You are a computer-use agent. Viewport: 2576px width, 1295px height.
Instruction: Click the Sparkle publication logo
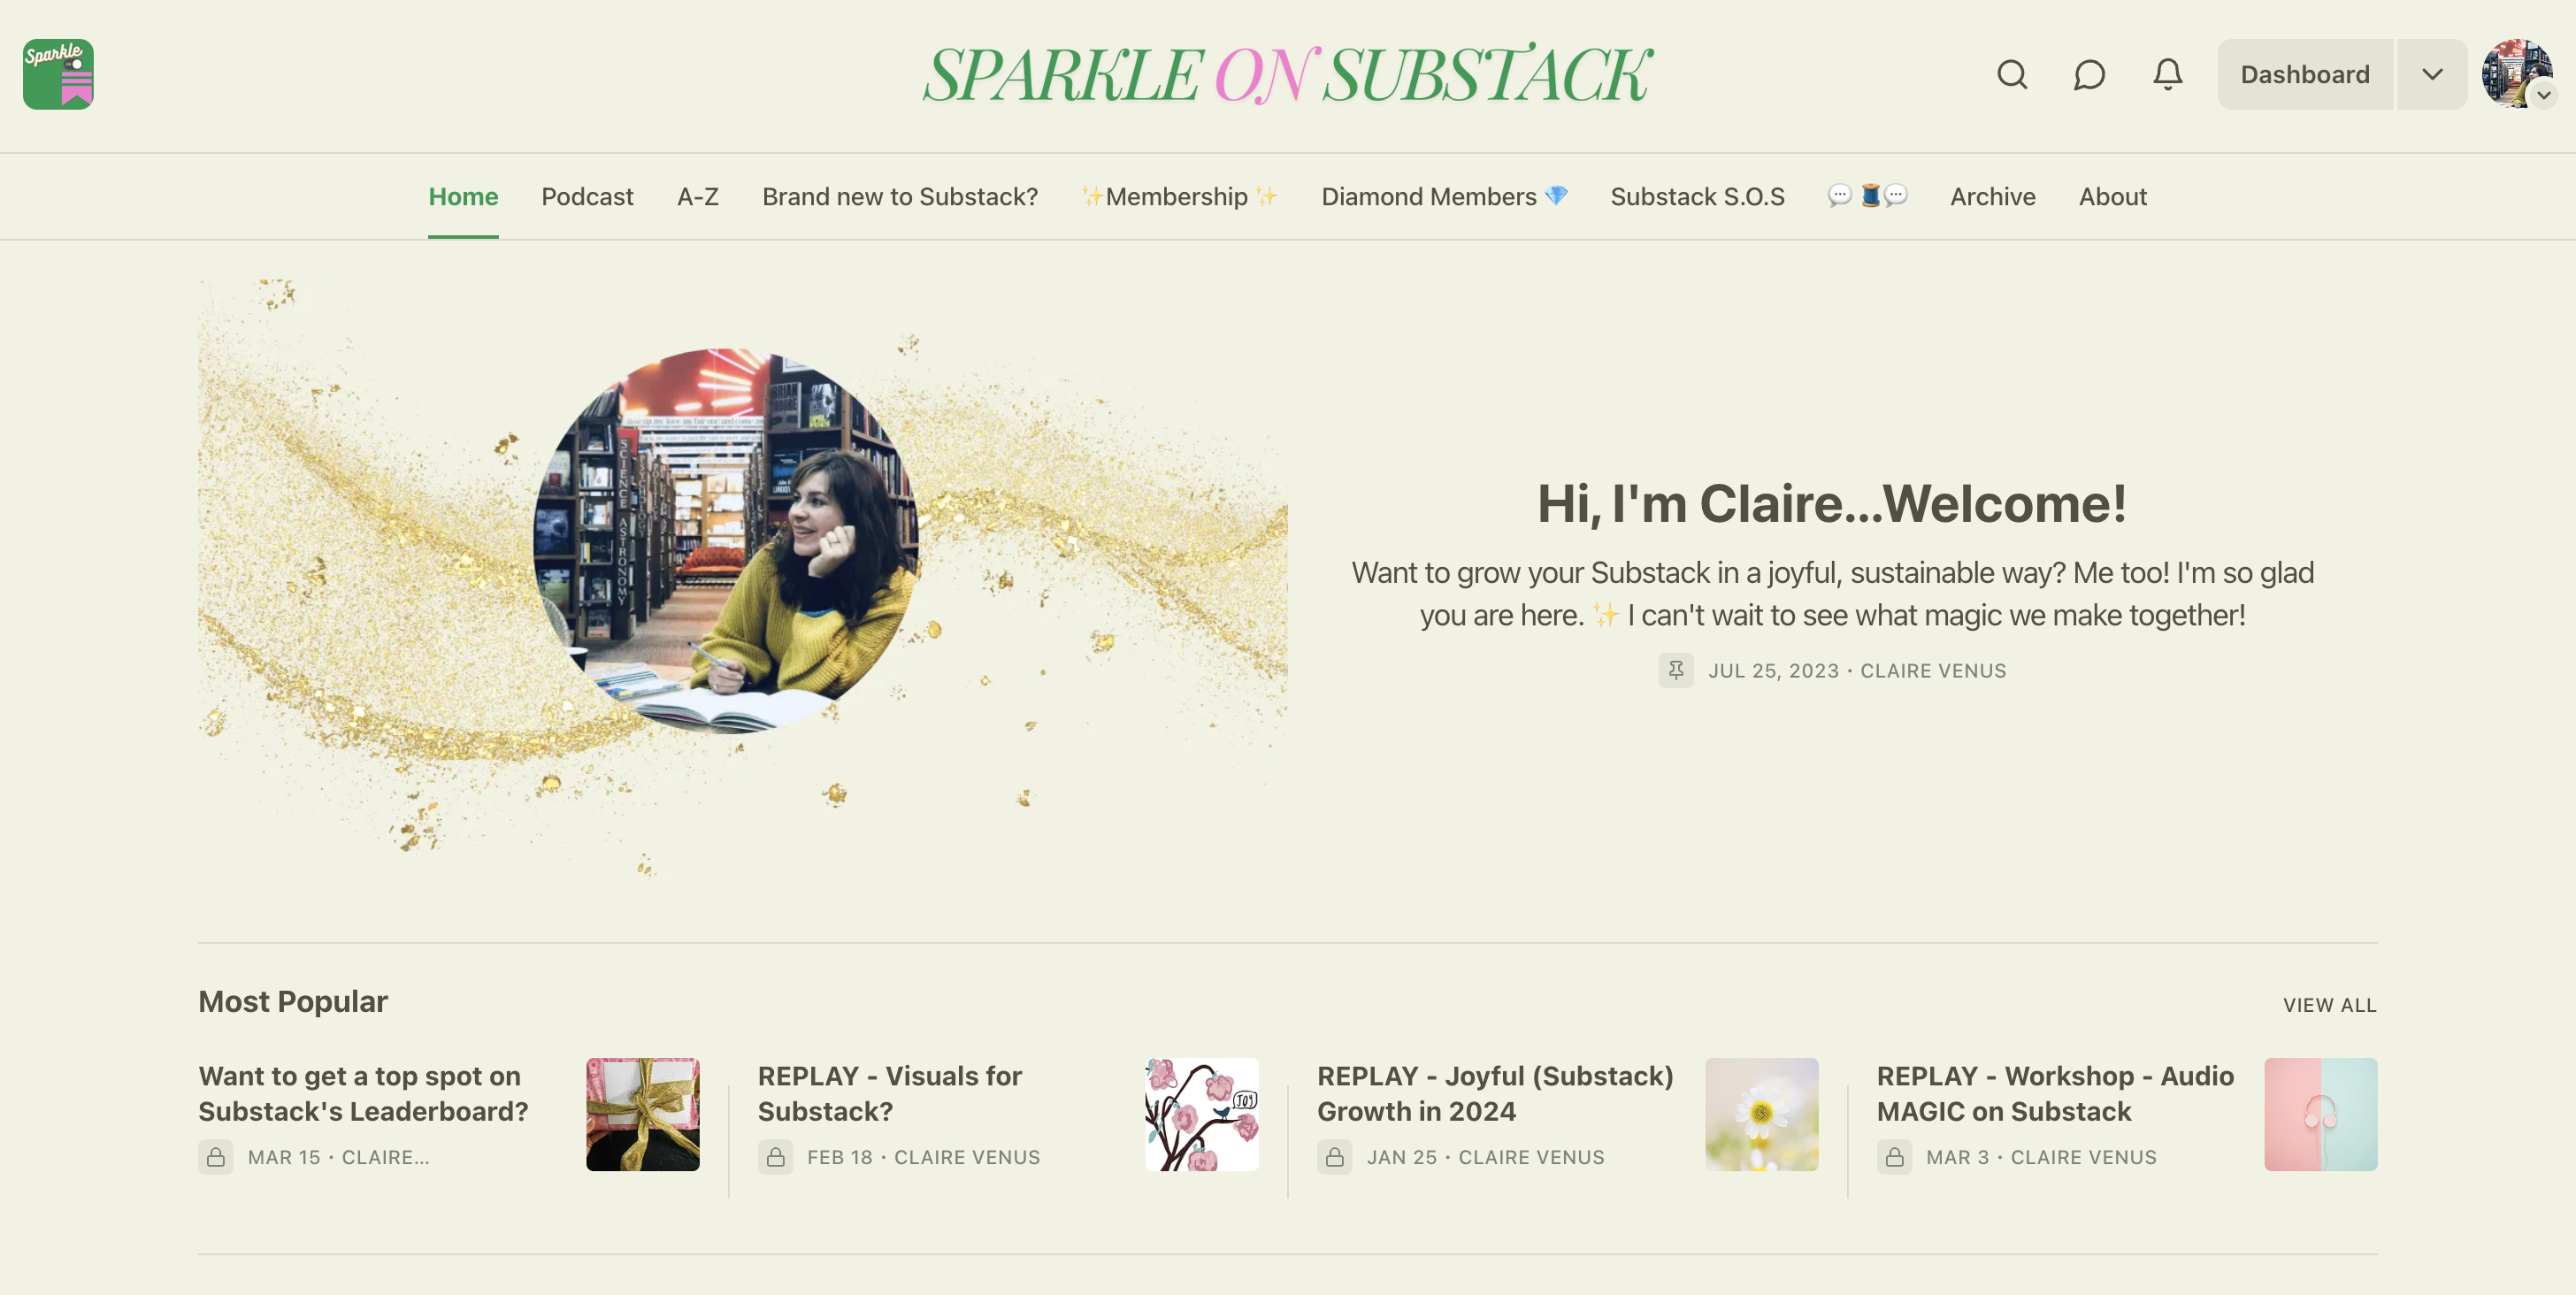coord(58,74)
